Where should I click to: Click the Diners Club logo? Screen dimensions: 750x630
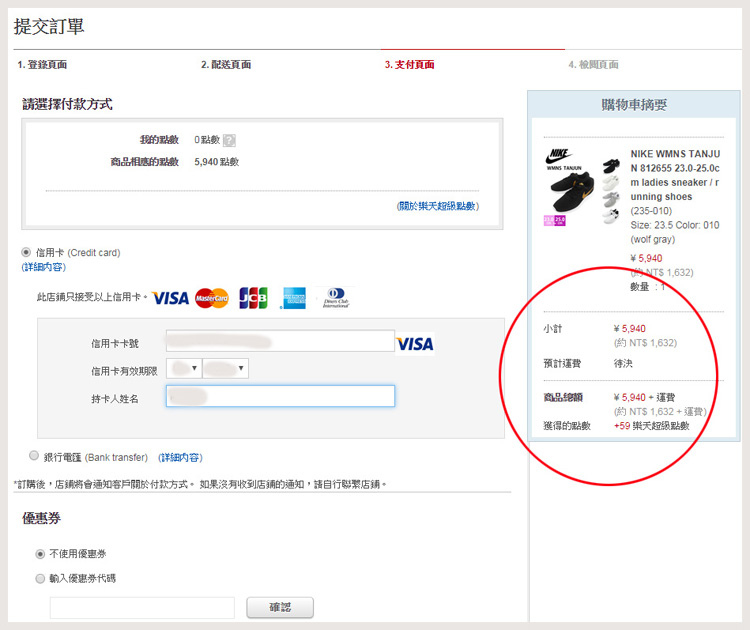[x=336, y=298]
